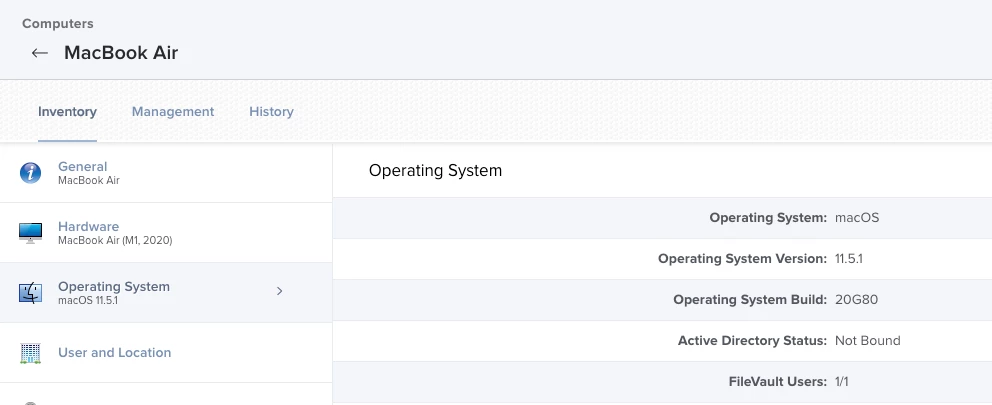Click MacBook Air subtitle under General
The height and width of the screenshot is (405, 992).
(89, 180)
